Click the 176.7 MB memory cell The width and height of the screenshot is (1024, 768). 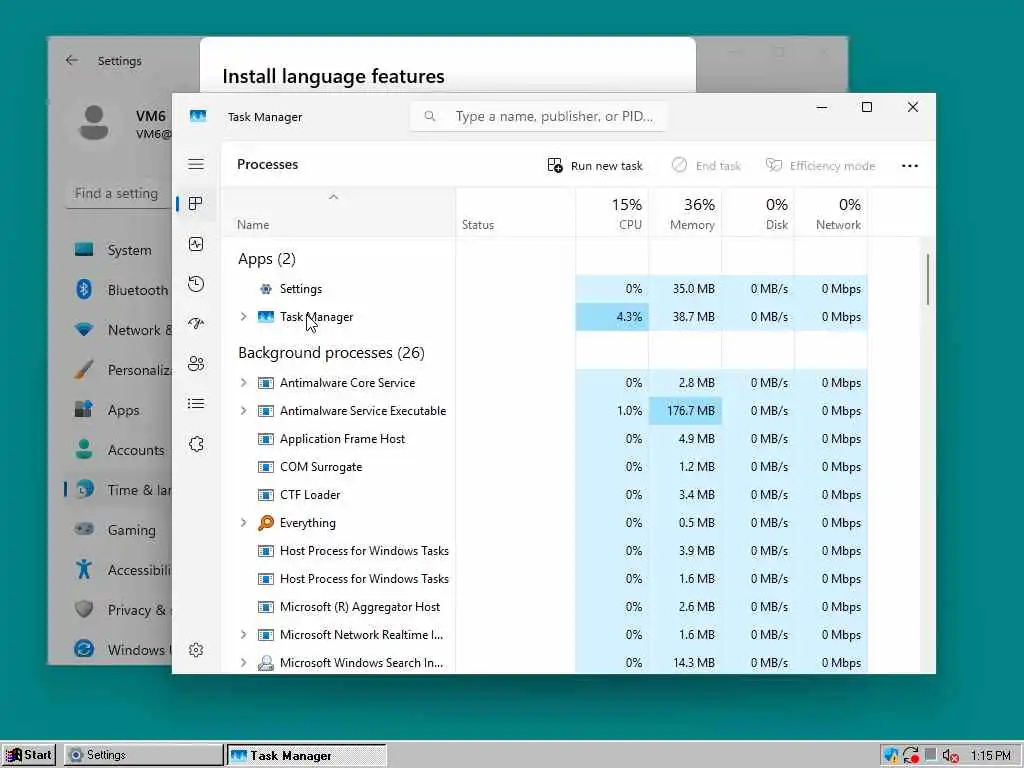coord(685,411)
